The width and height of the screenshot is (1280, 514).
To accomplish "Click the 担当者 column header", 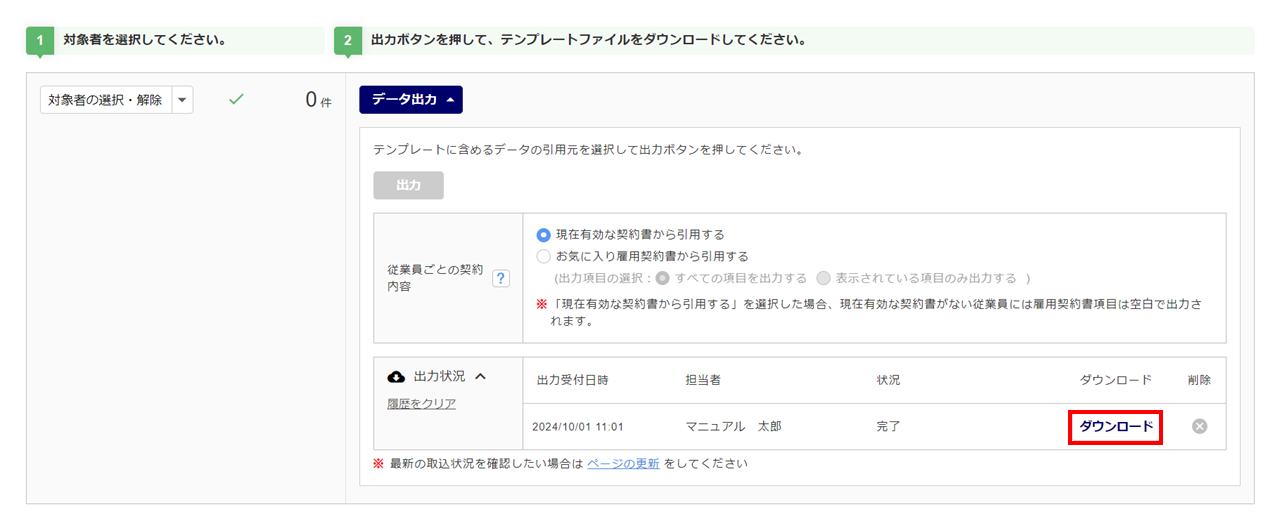I will pyautogui.click(x=703, y=380).
